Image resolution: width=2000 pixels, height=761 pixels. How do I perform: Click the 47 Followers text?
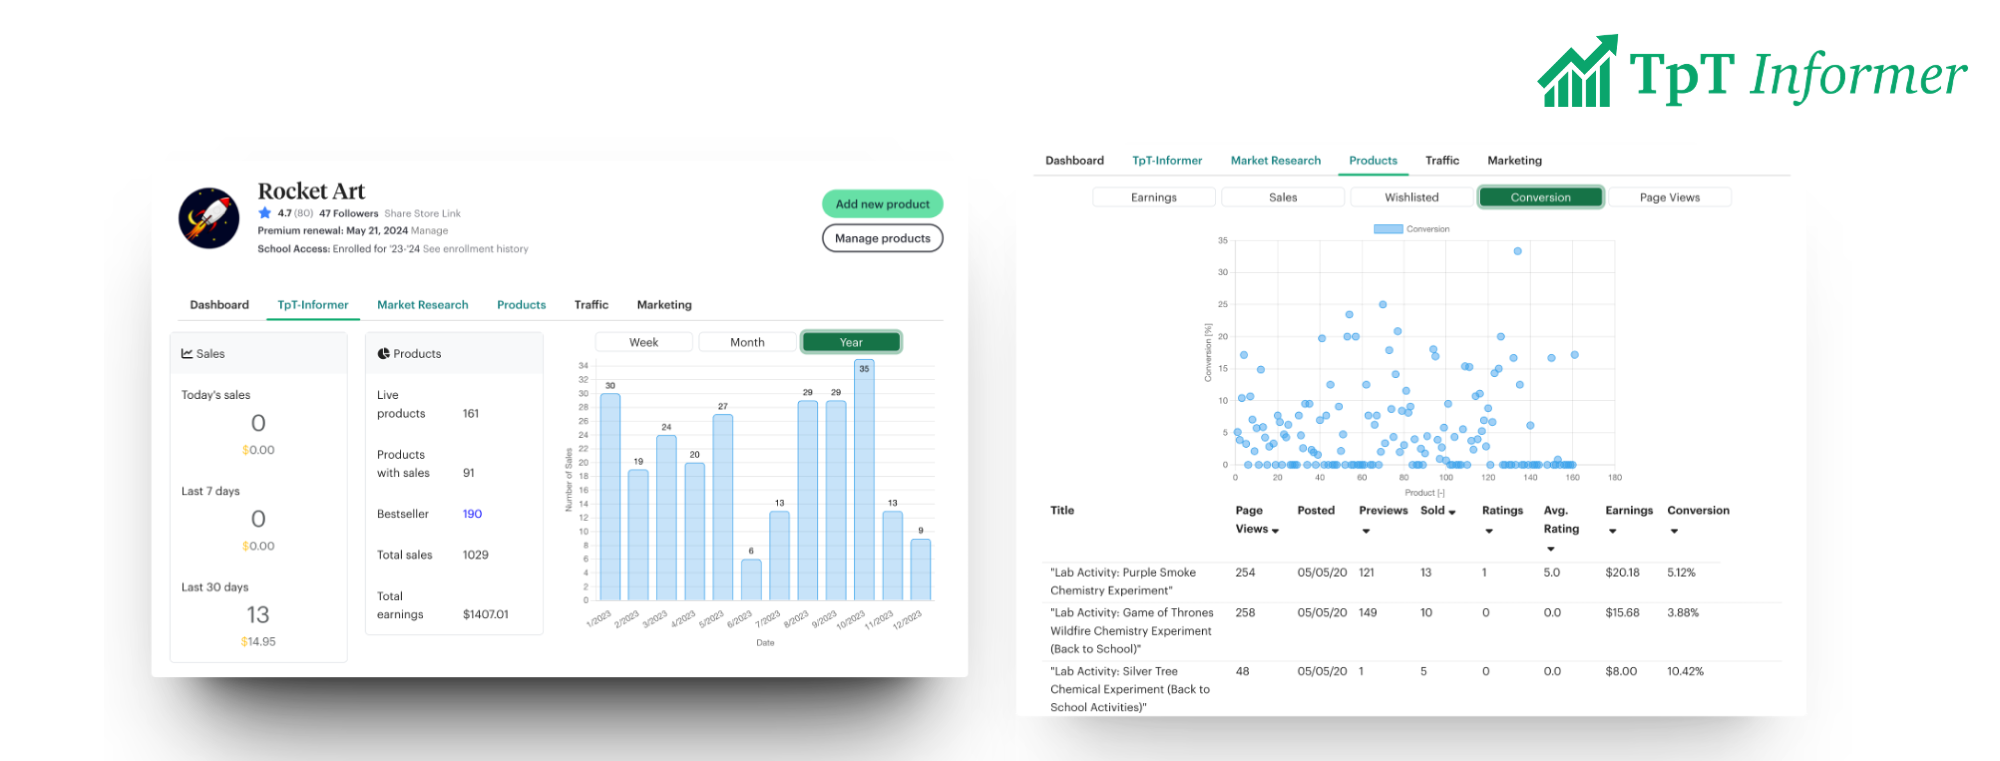pyautogui.click(x=349, y=213)
